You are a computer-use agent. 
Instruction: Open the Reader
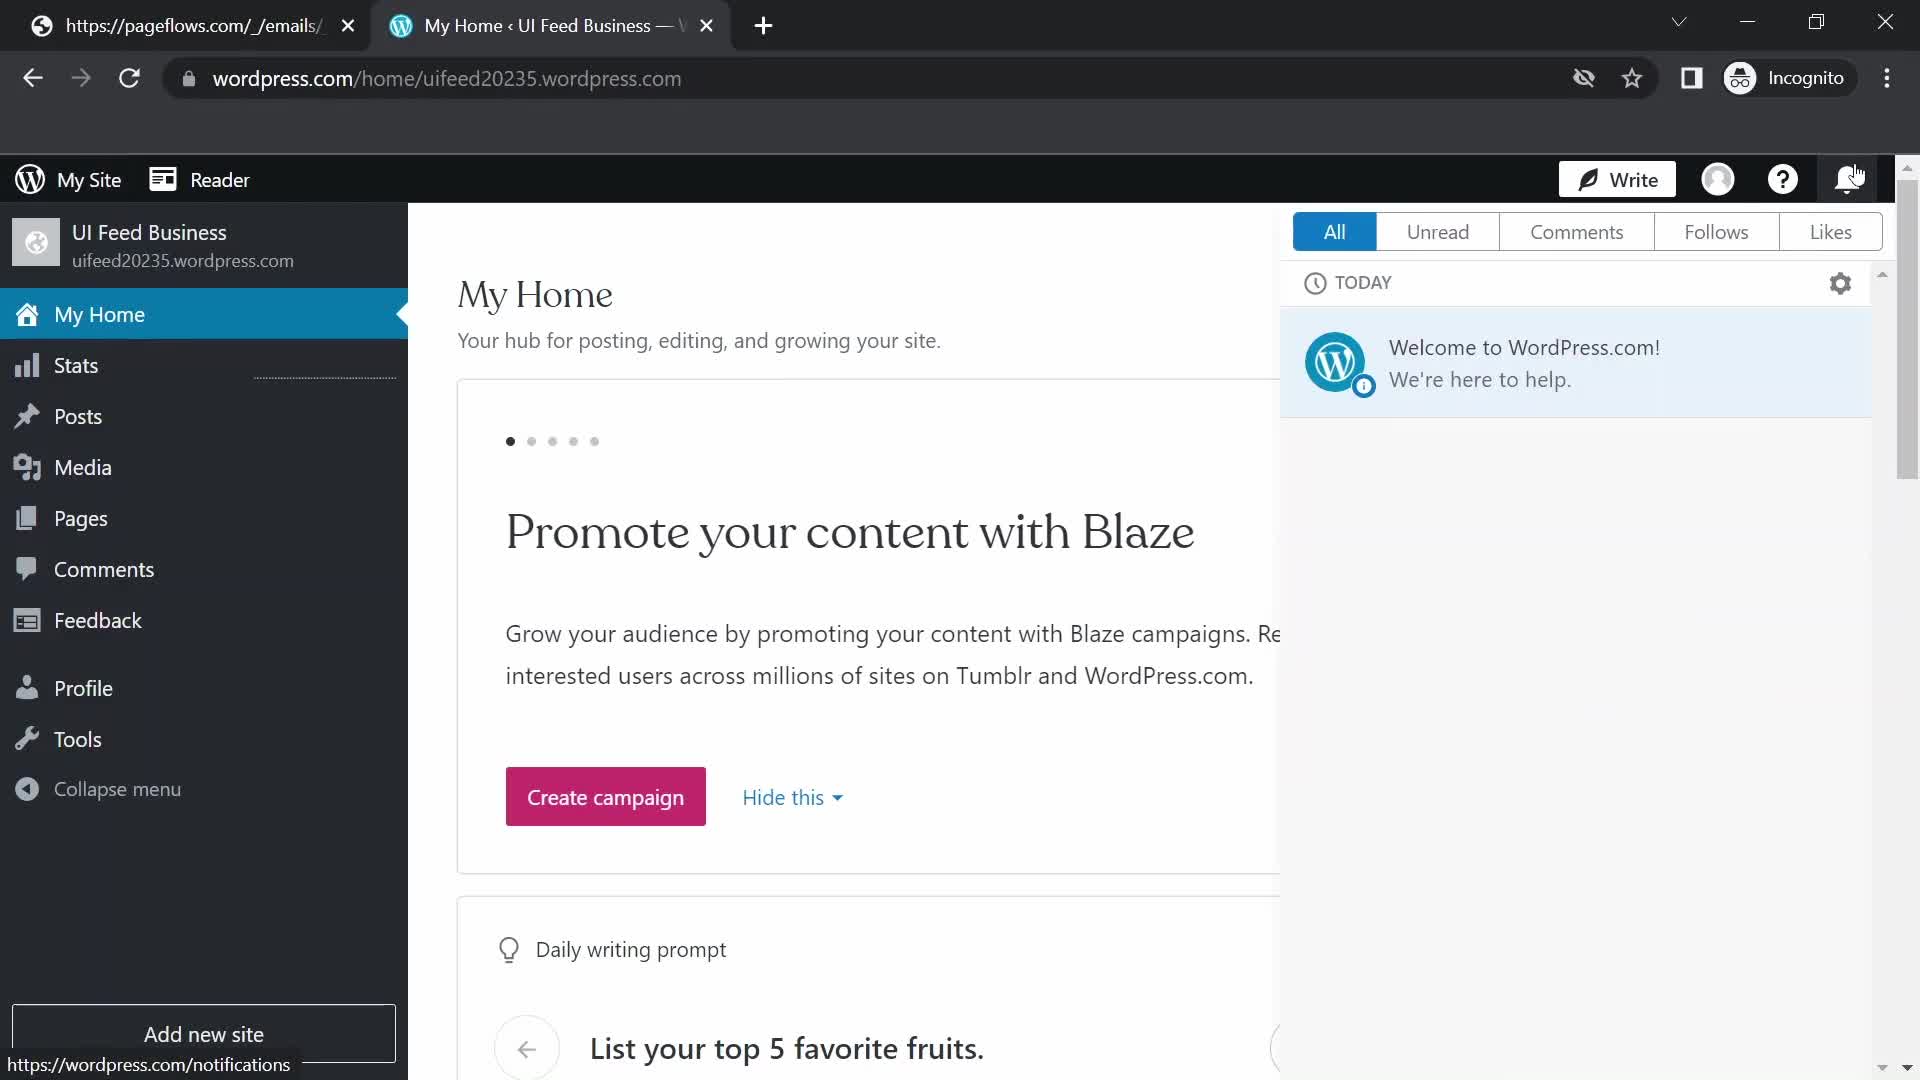coord(199,180)
